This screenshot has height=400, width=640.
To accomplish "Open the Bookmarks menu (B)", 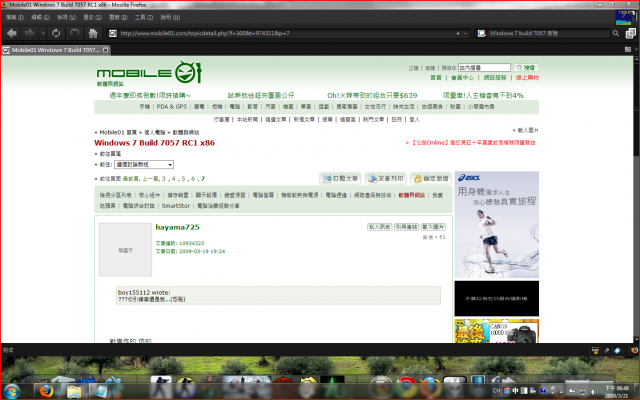I will pos(118,17).
